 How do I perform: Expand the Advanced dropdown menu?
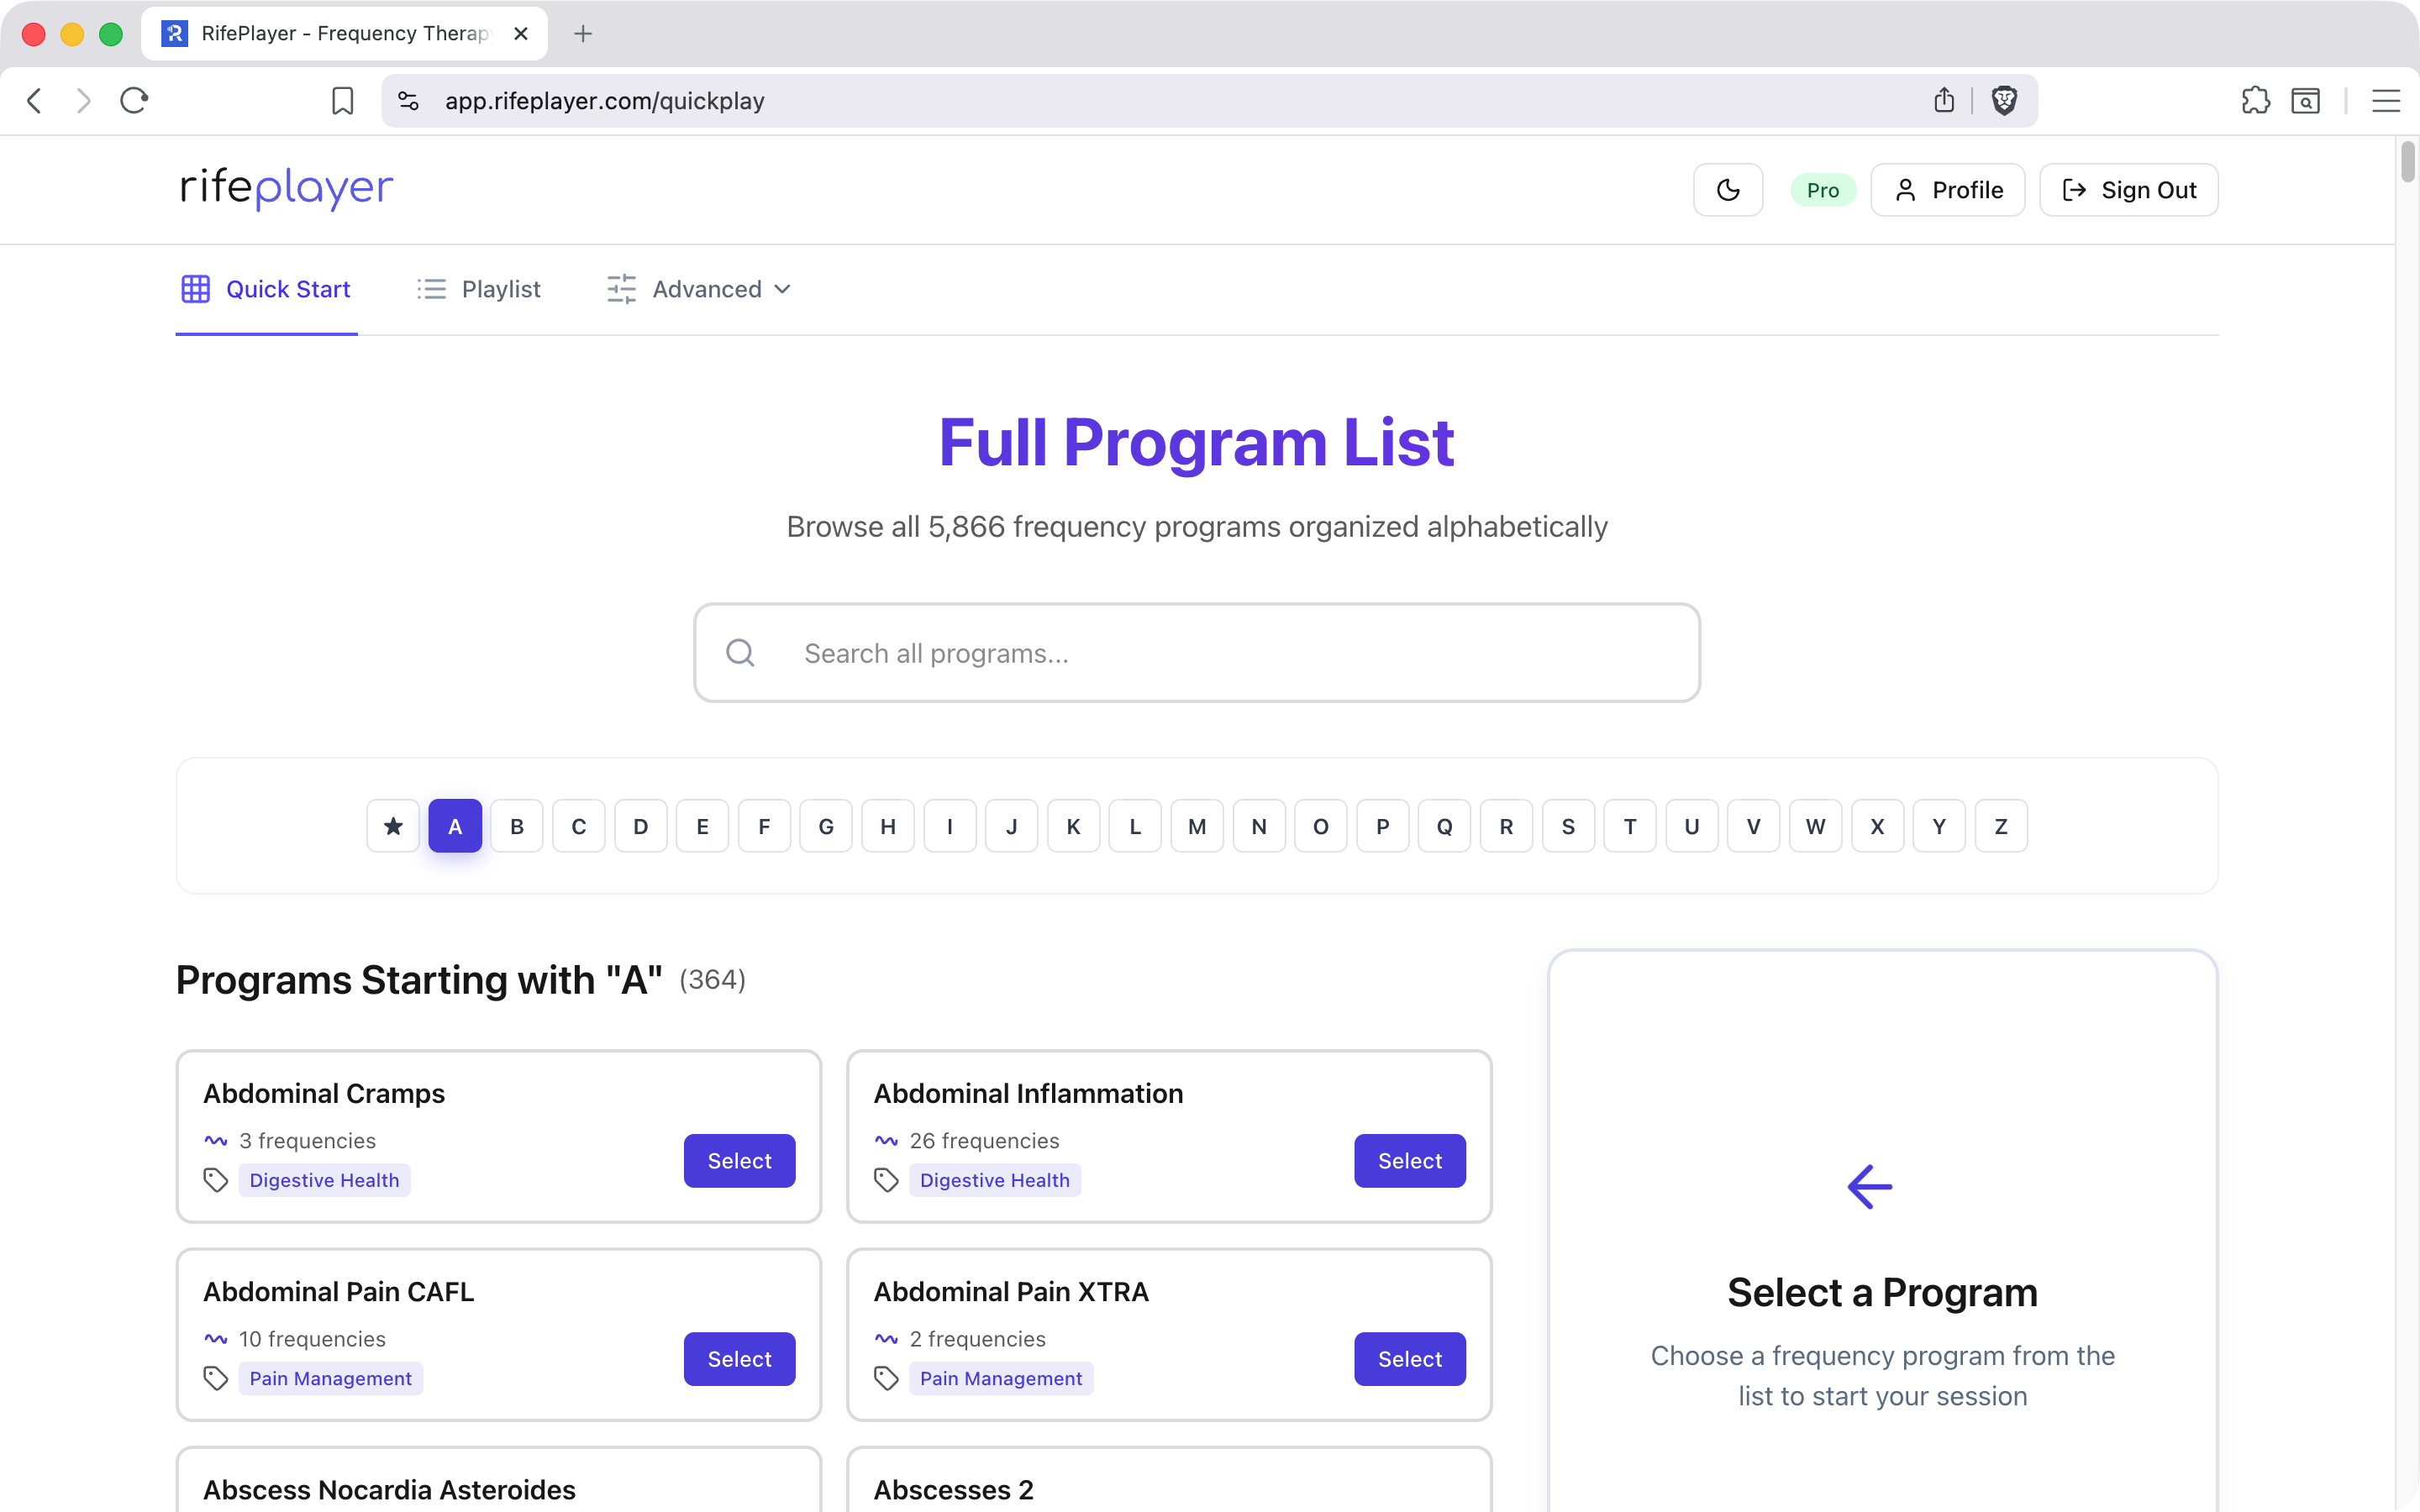click(699, 289)
